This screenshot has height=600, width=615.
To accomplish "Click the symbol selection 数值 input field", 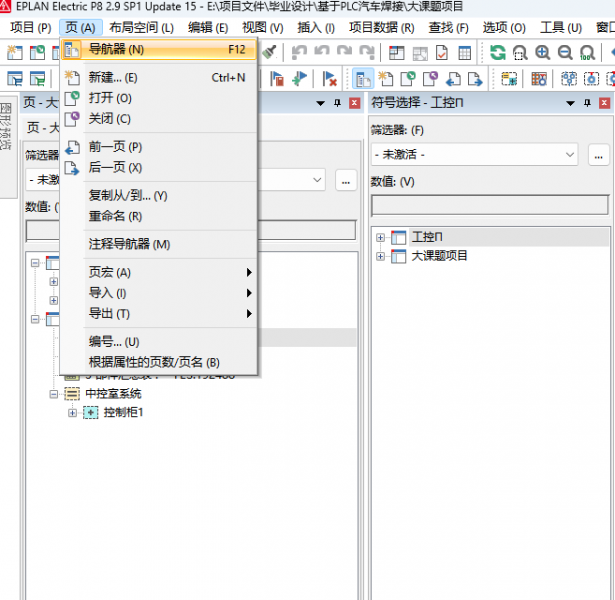I will coord(490,205).
